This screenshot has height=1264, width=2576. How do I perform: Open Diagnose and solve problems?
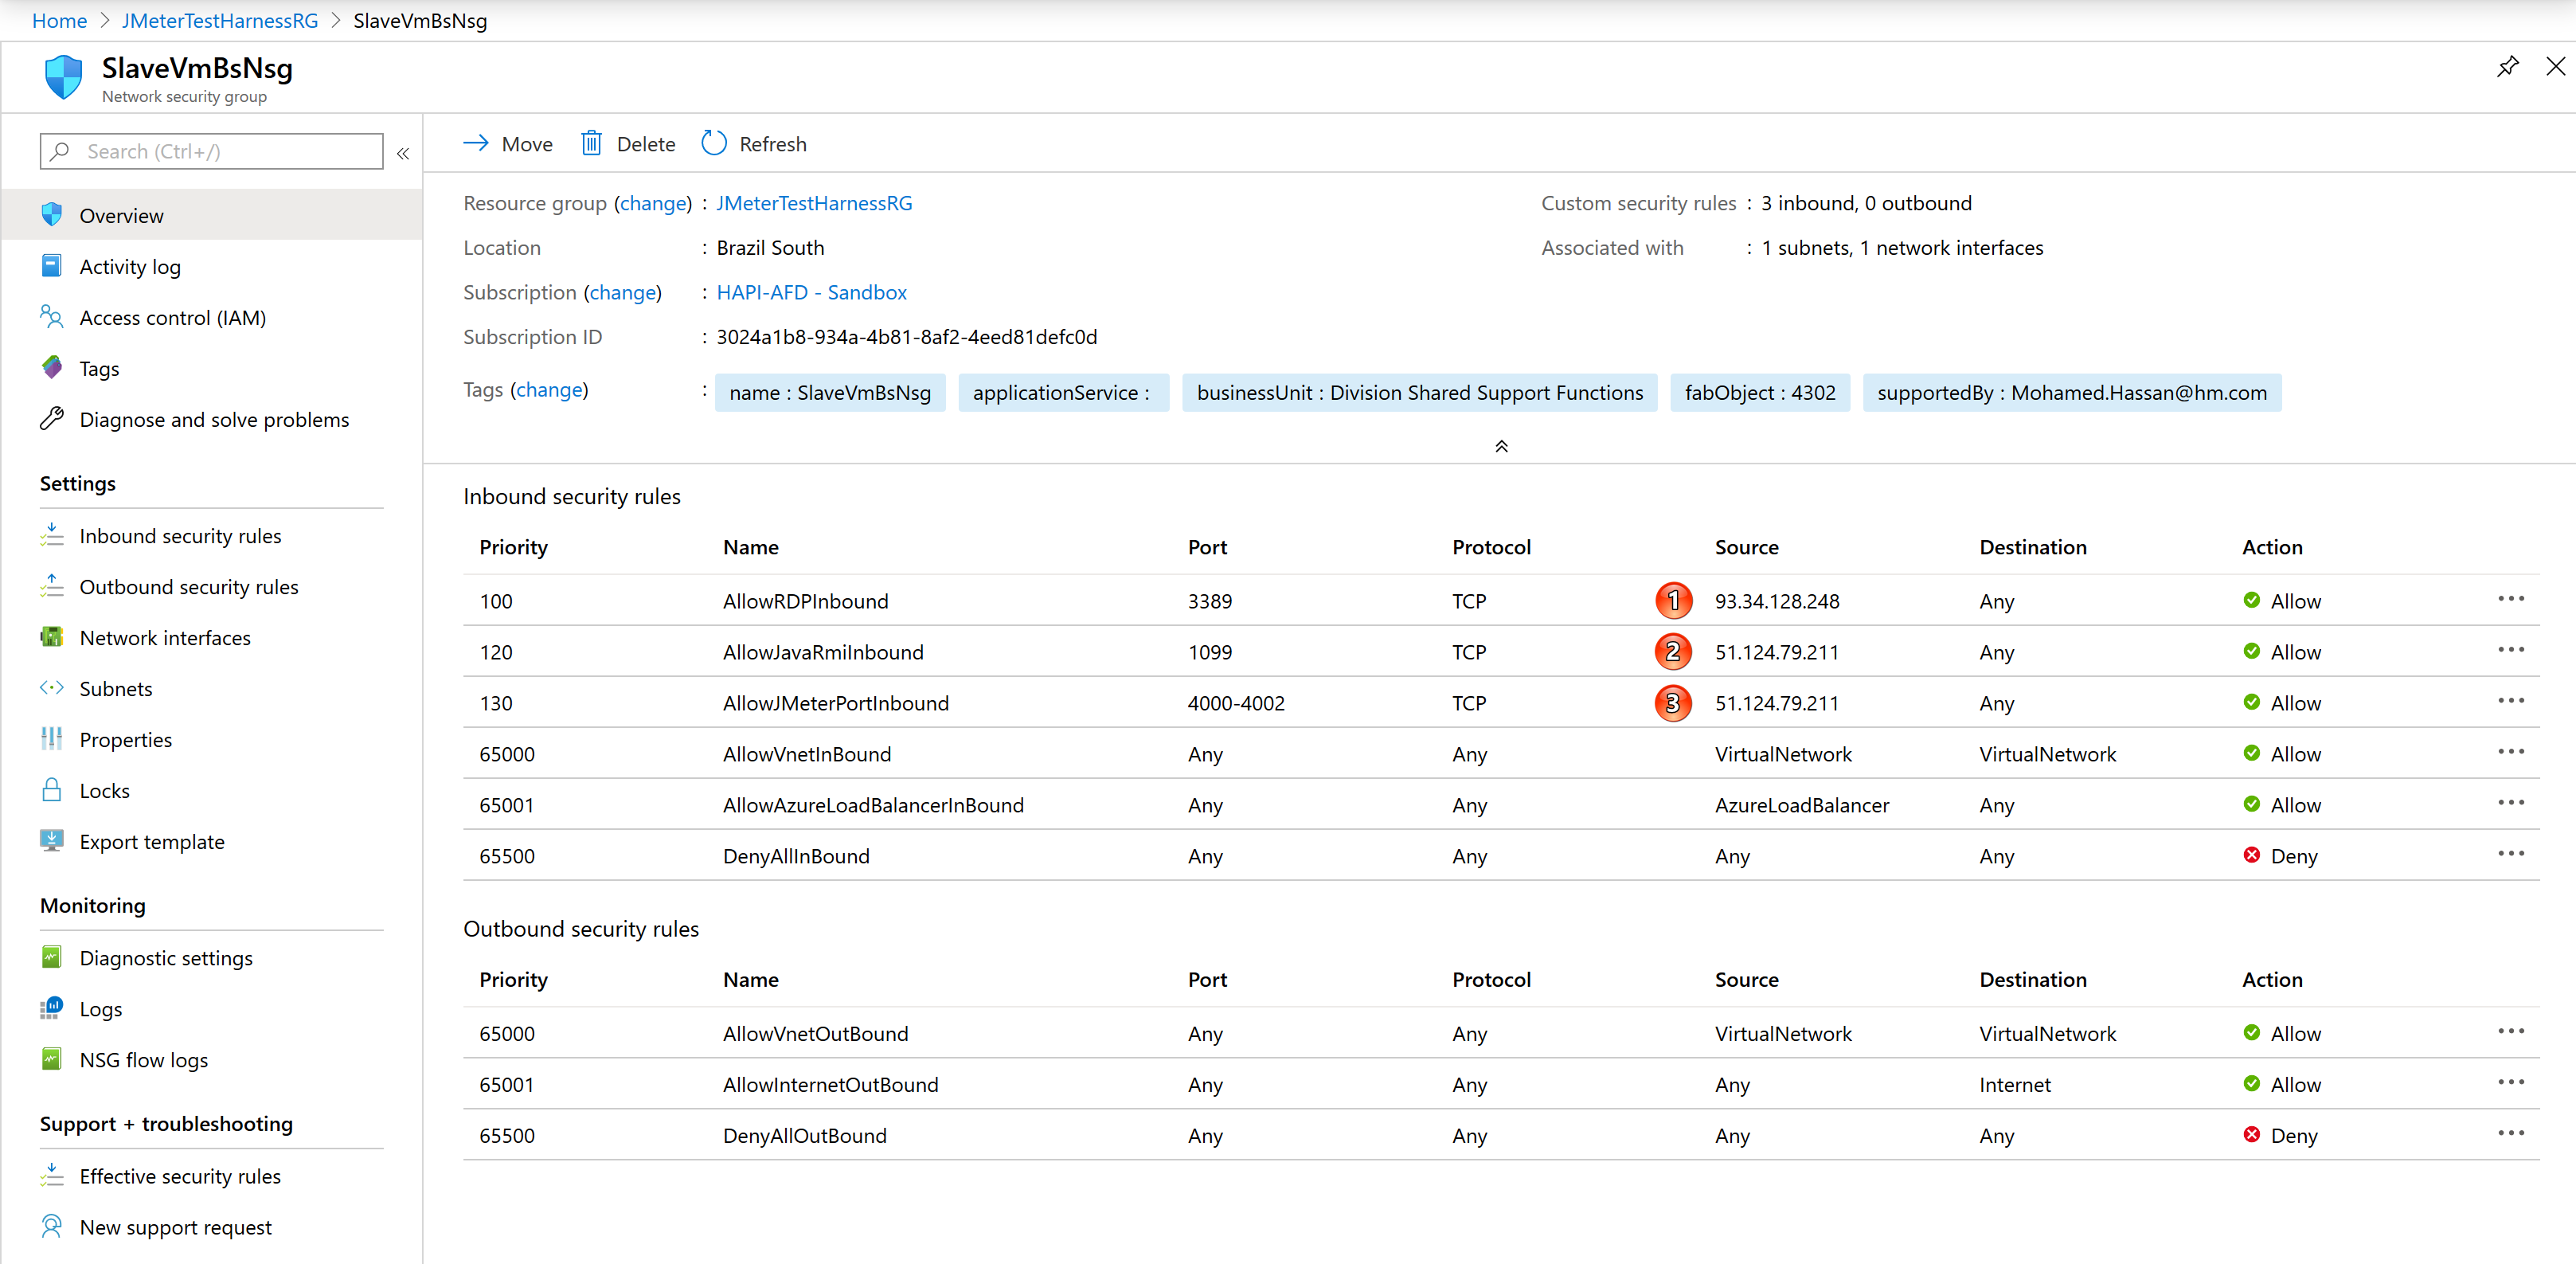click(x=214, y=420)
